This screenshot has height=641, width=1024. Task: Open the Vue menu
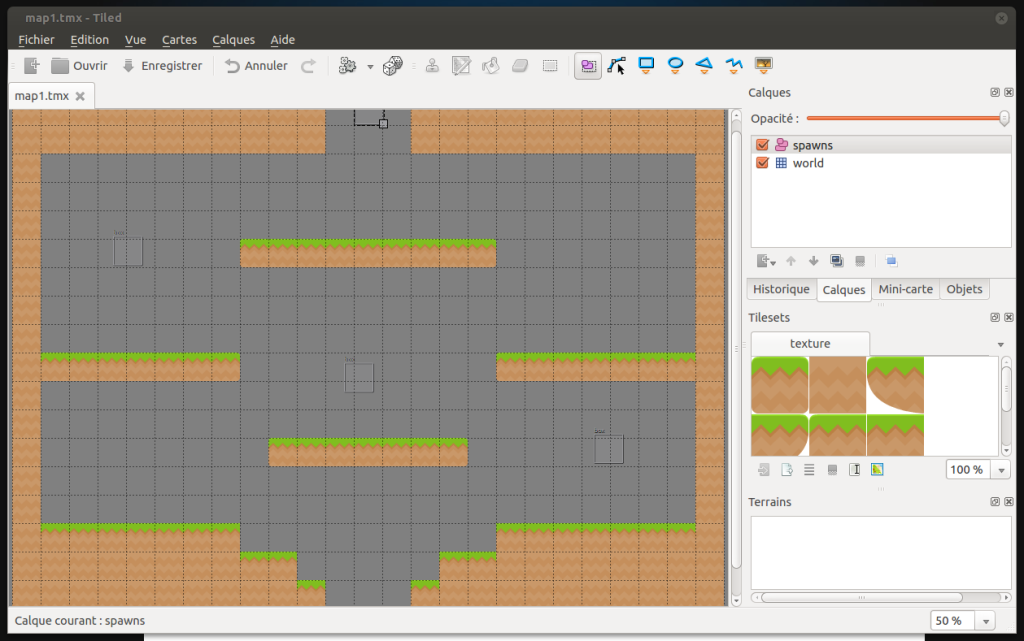pos(135,40)
